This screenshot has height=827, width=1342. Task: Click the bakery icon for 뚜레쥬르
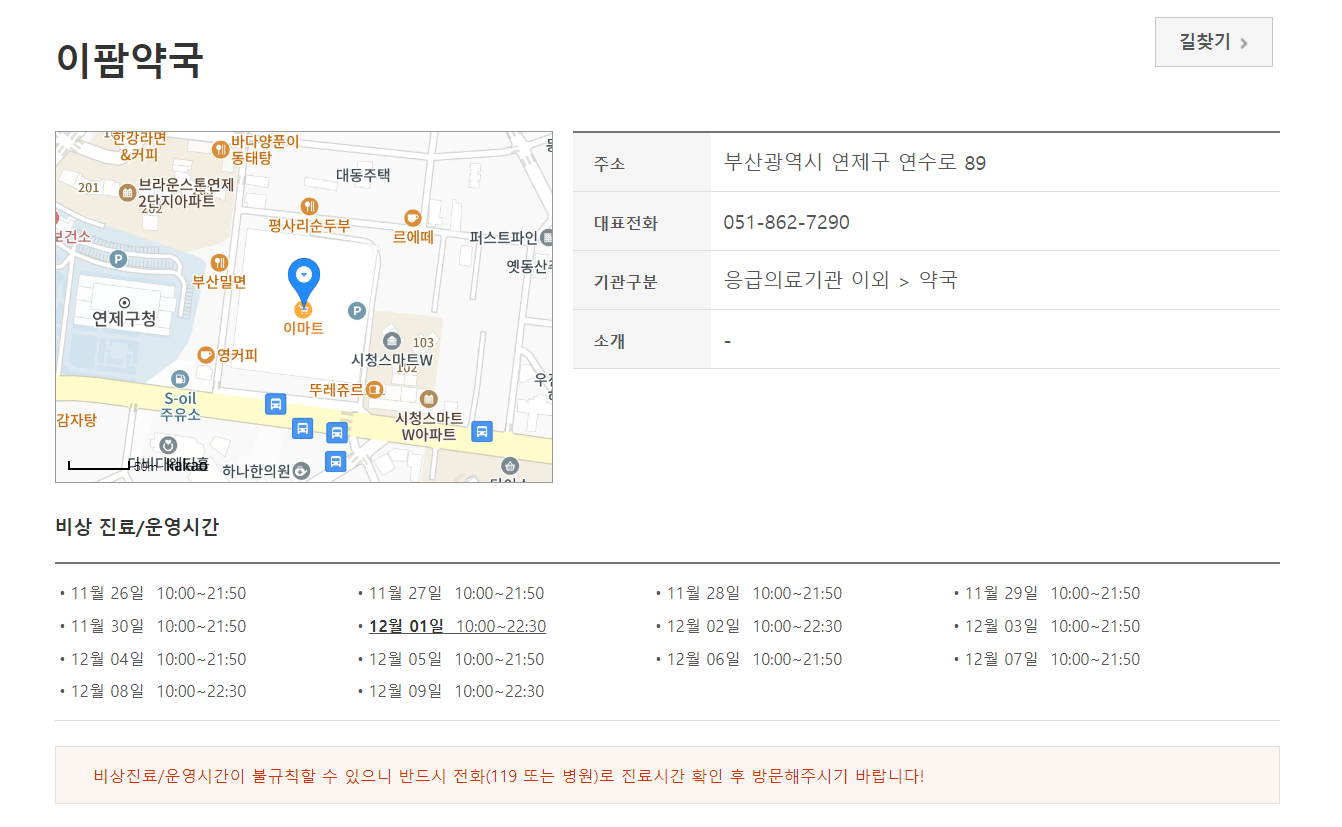click(375, 388)
